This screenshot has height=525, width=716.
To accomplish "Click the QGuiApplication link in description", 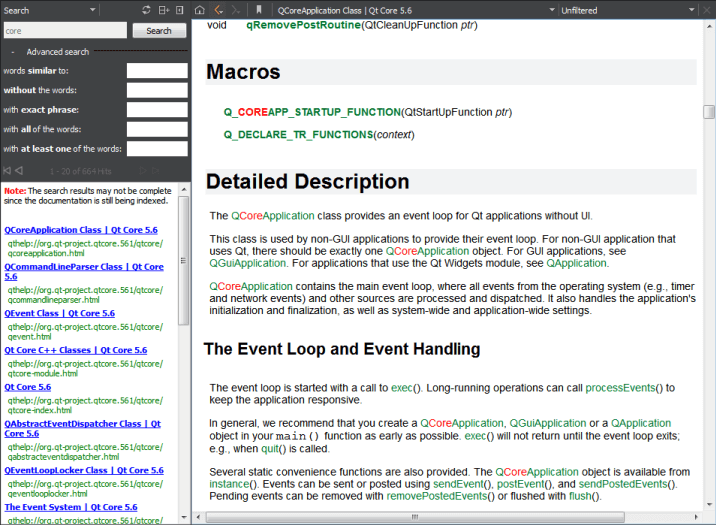I will [247, 263].
